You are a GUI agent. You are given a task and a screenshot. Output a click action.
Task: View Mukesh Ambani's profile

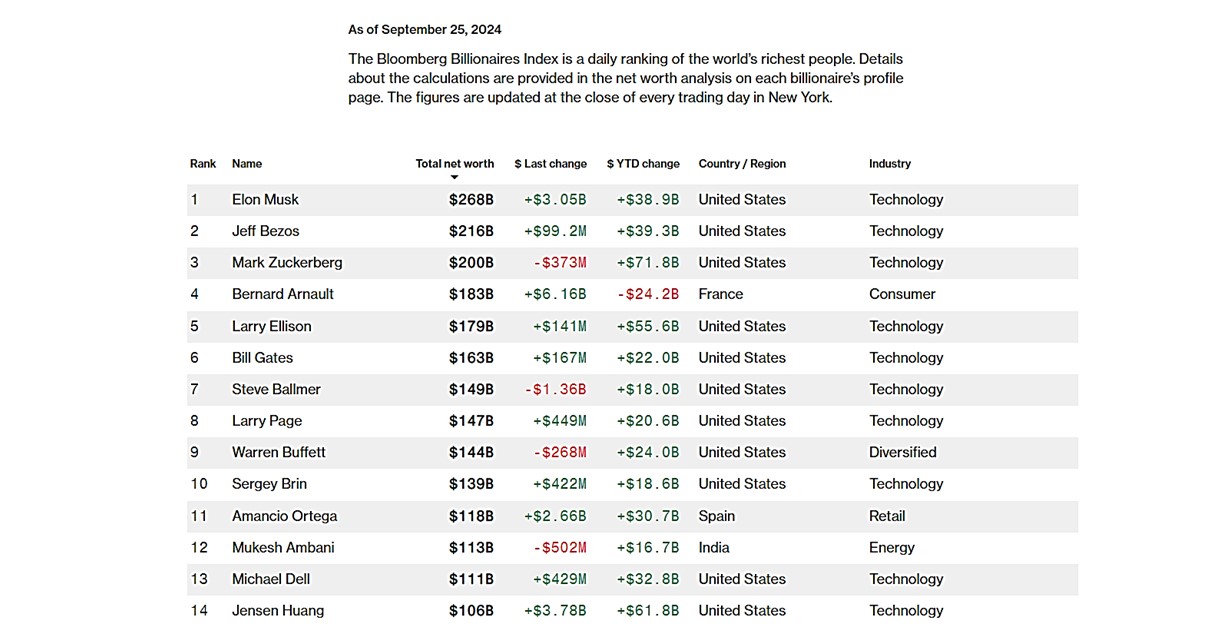(x=283, y=548)
